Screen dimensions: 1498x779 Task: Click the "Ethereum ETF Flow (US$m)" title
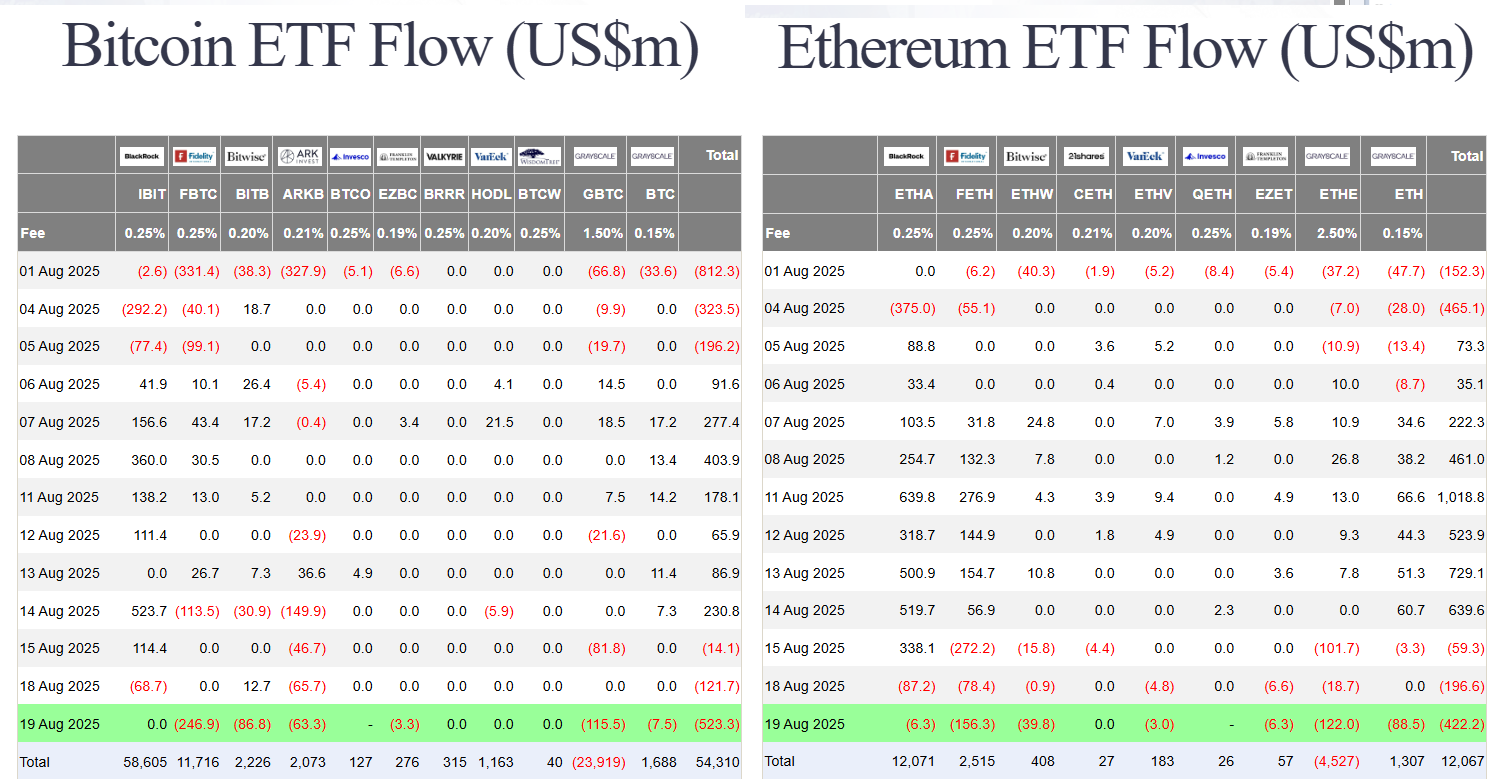point(1125,47)
